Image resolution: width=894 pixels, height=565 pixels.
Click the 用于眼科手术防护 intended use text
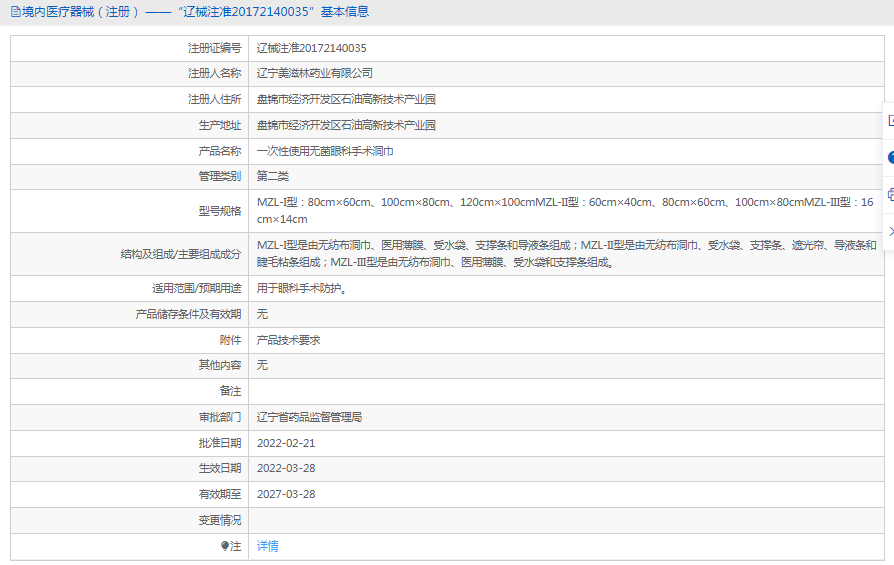303,289
